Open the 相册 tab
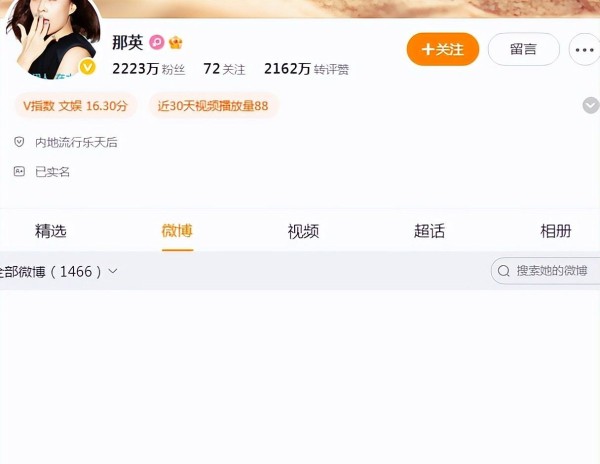 pyautogui.click(x=556, y=231)
